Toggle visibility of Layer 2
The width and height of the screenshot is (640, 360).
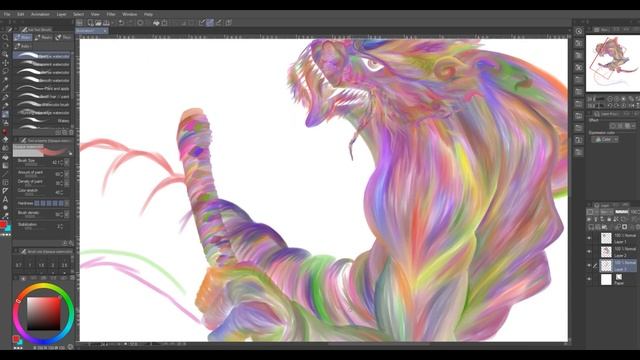[589, 251]
